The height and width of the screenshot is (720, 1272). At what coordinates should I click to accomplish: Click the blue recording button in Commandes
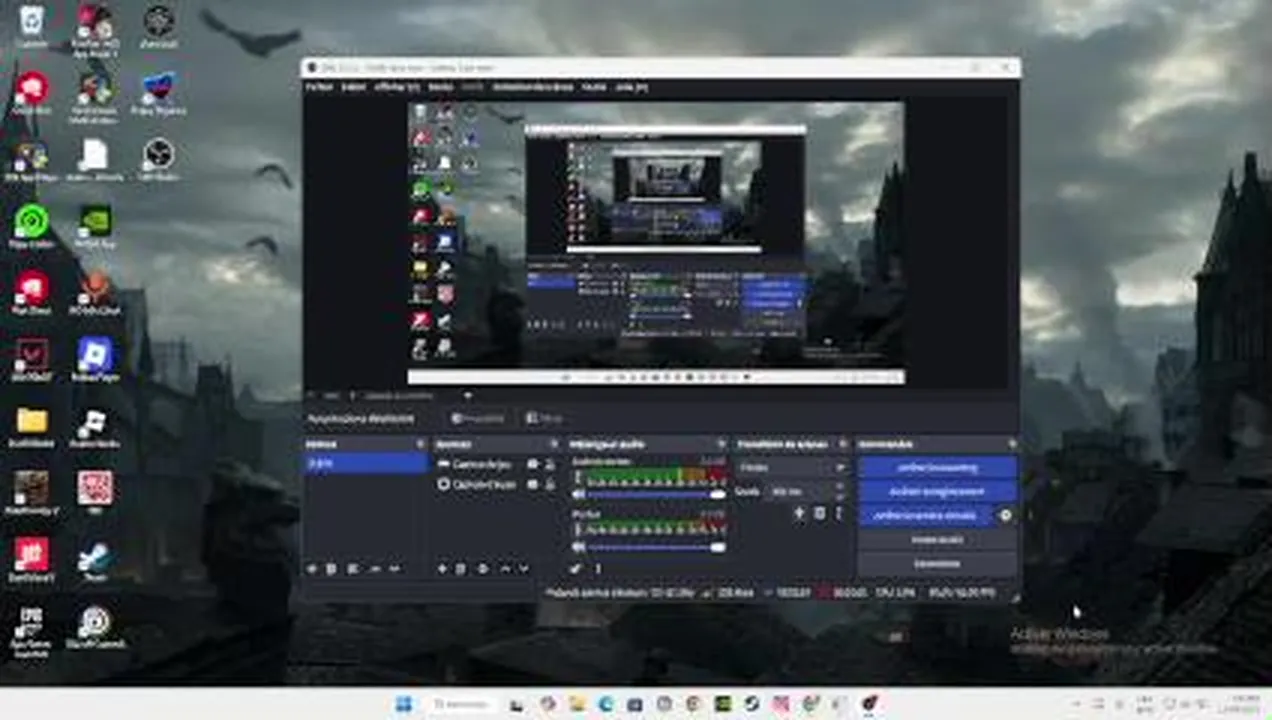coord(937,491)
